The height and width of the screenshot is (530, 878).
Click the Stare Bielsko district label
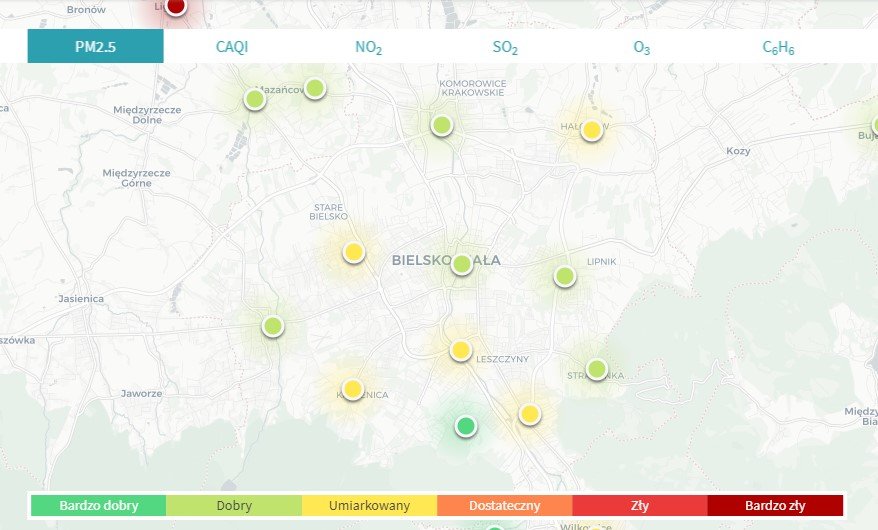click(x=329, y=212)
